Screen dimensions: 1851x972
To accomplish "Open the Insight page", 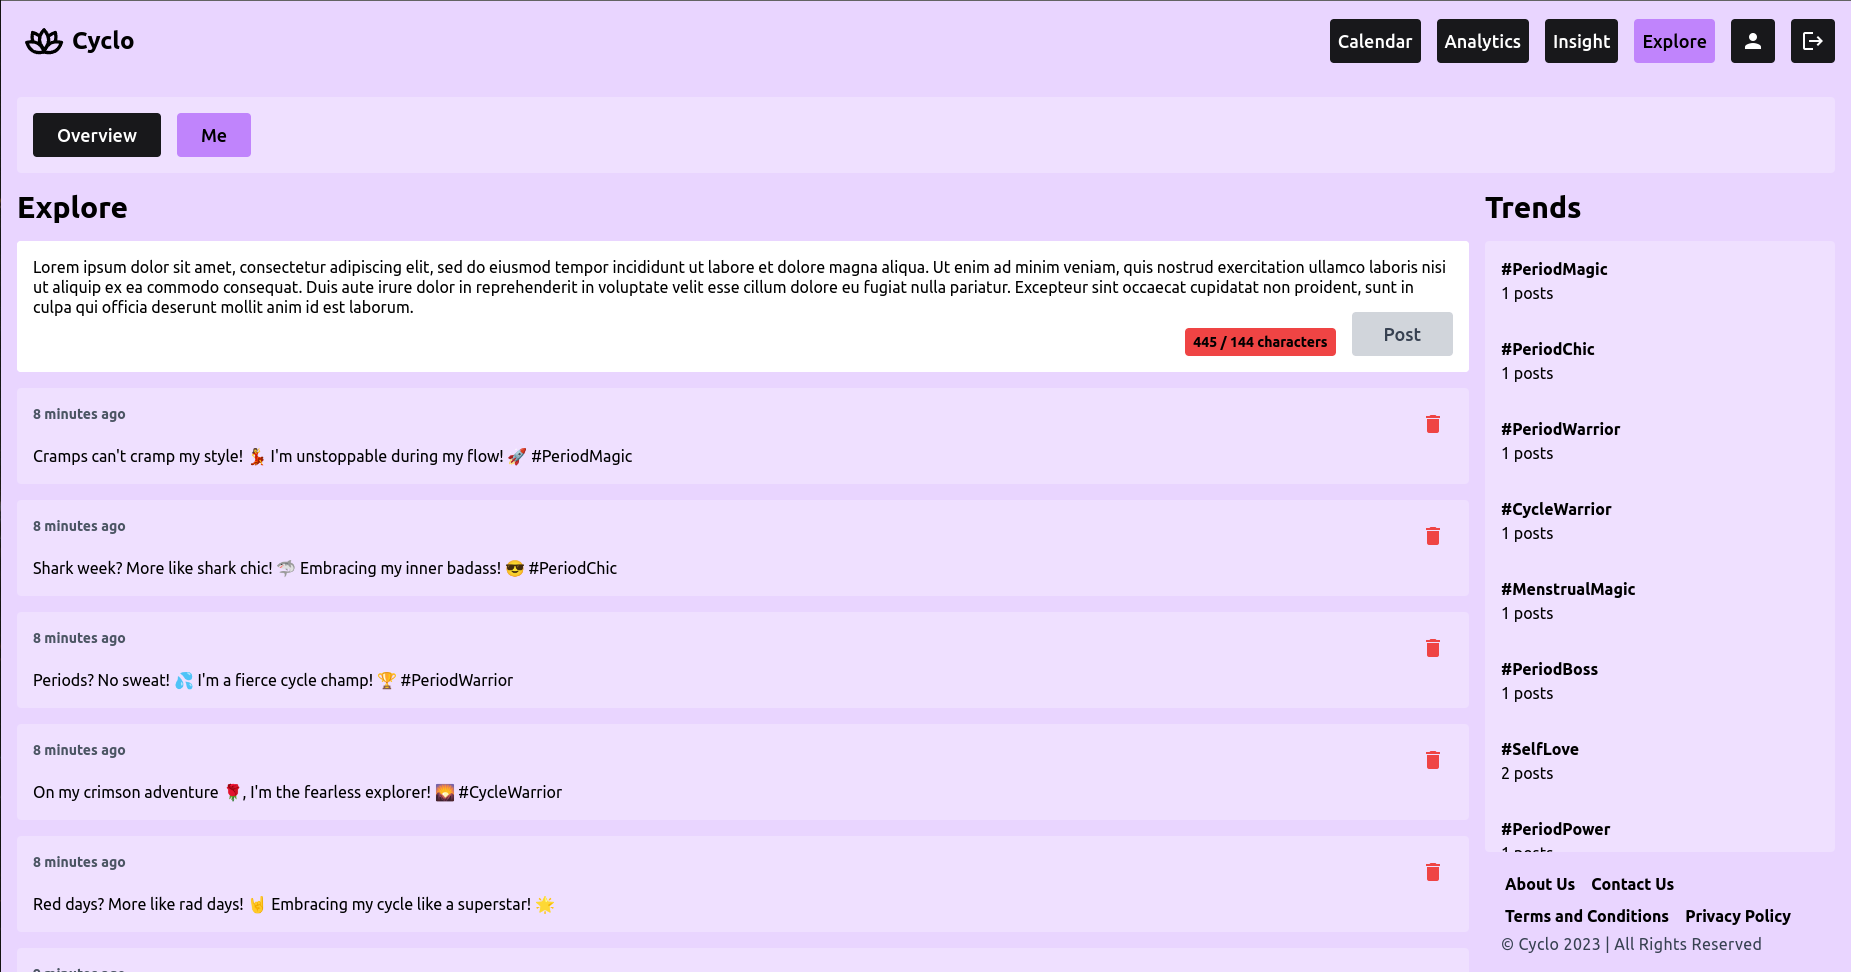I will click(x=1581, y=41).
